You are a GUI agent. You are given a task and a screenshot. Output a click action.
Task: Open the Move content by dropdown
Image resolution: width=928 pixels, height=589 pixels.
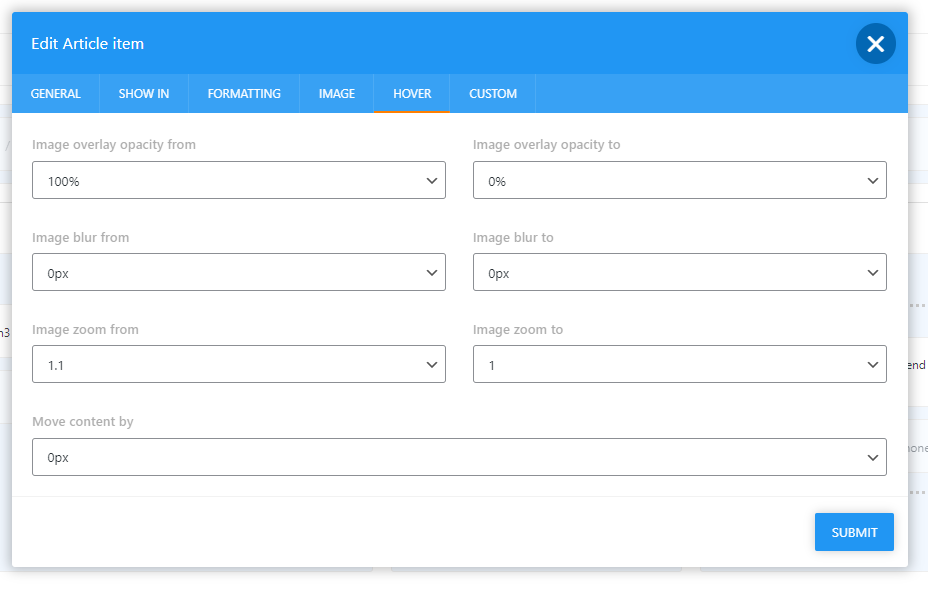coord(459,457)
